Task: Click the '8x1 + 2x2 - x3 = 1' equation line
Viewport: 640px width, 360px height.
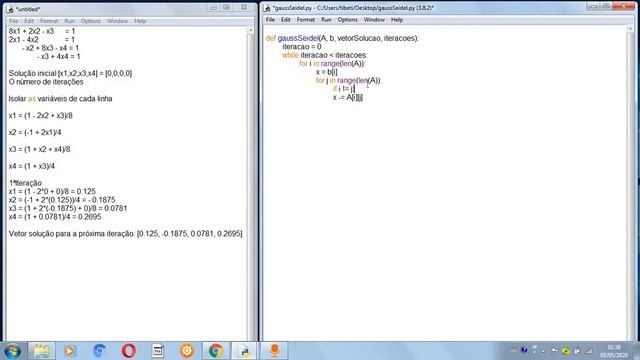Action: pyautogui.click(x=42, y=31)
